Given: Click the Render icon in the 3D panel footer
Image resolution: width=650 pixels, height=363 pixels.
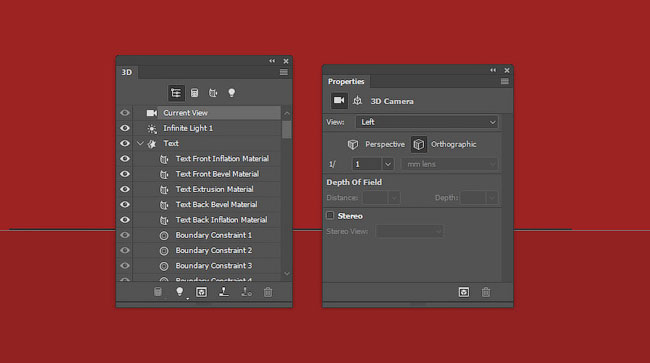Looking at the screenshot, I should [x=201, y=292].
